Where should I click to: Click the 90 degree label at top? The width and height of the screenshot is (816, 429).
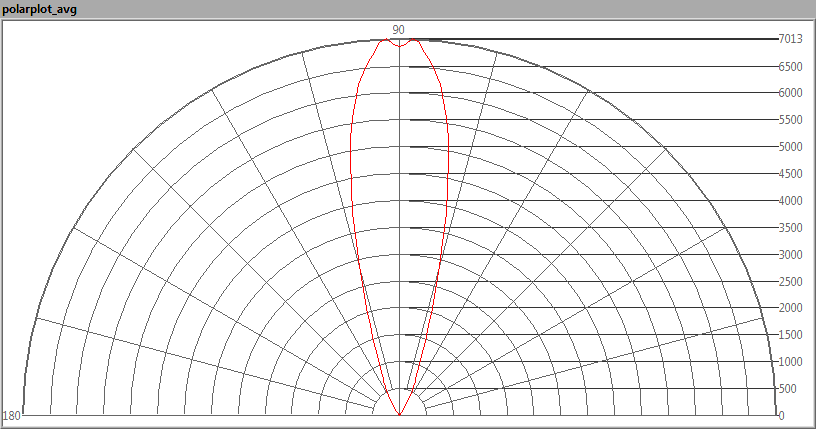(400, 31)
